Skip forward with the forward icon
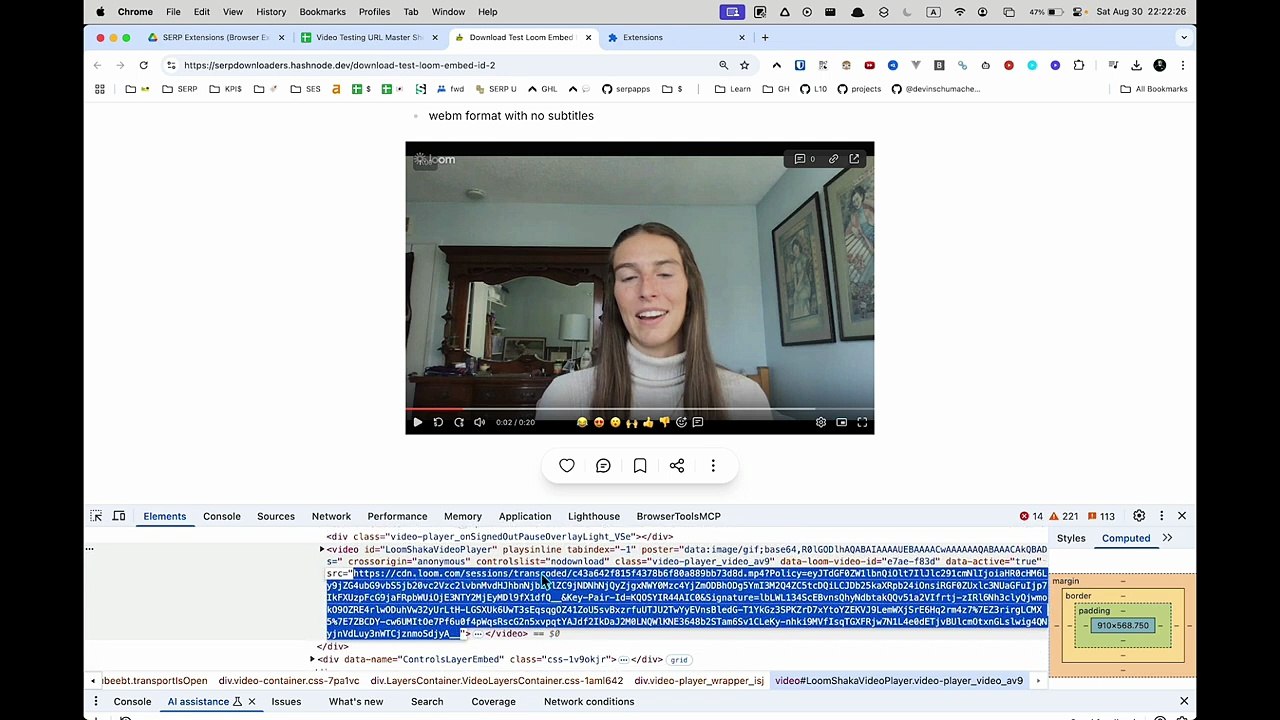Viewport: 1280px width, 720px height. [459, 422]
